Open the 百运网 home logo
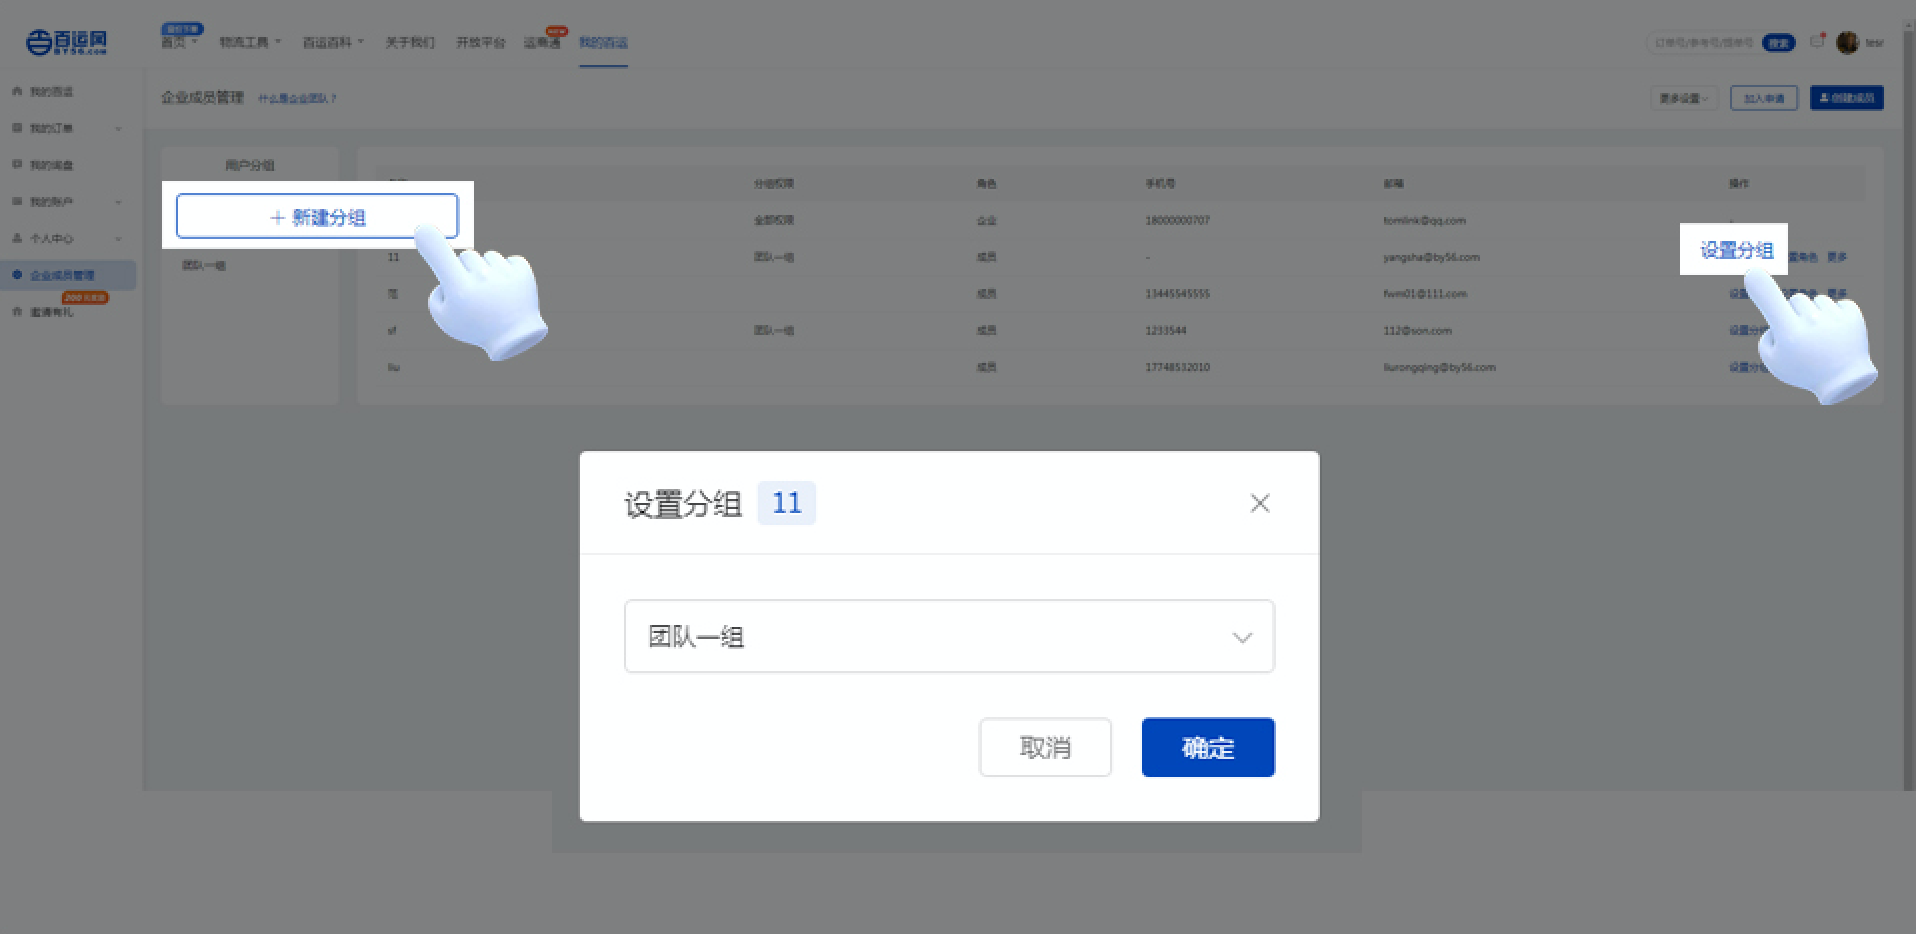This screenshot has height=934, width=1916. coord(65,40)
